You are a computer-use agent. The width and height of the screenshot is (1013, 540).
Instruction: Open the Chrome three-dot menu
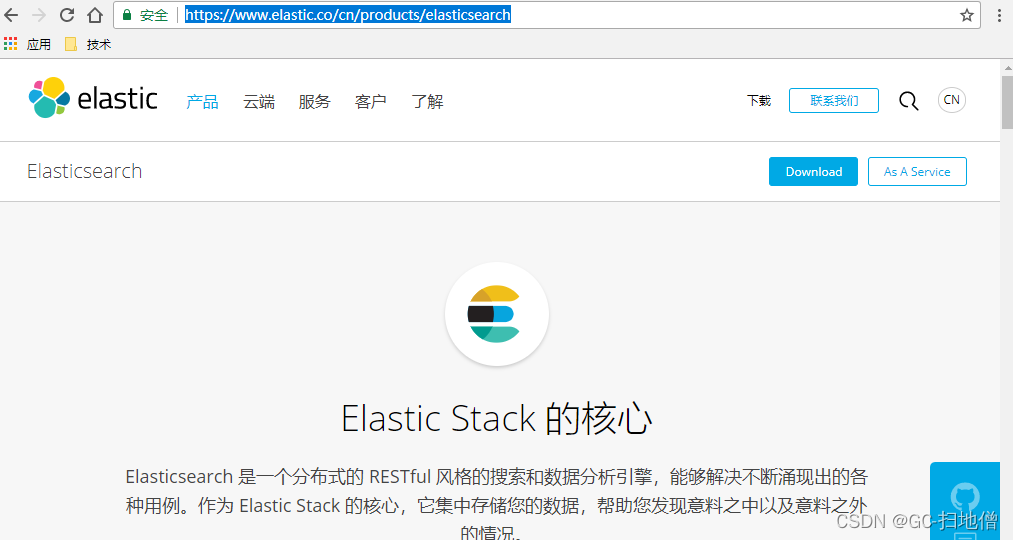[x=999, y=15]
